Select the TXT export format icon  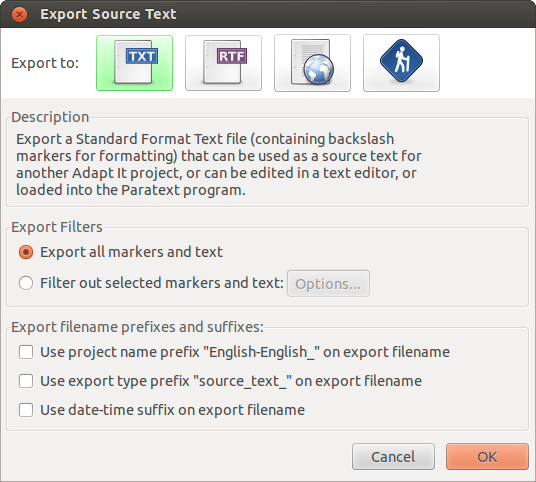pyautogui.click(x=134, y=63)
